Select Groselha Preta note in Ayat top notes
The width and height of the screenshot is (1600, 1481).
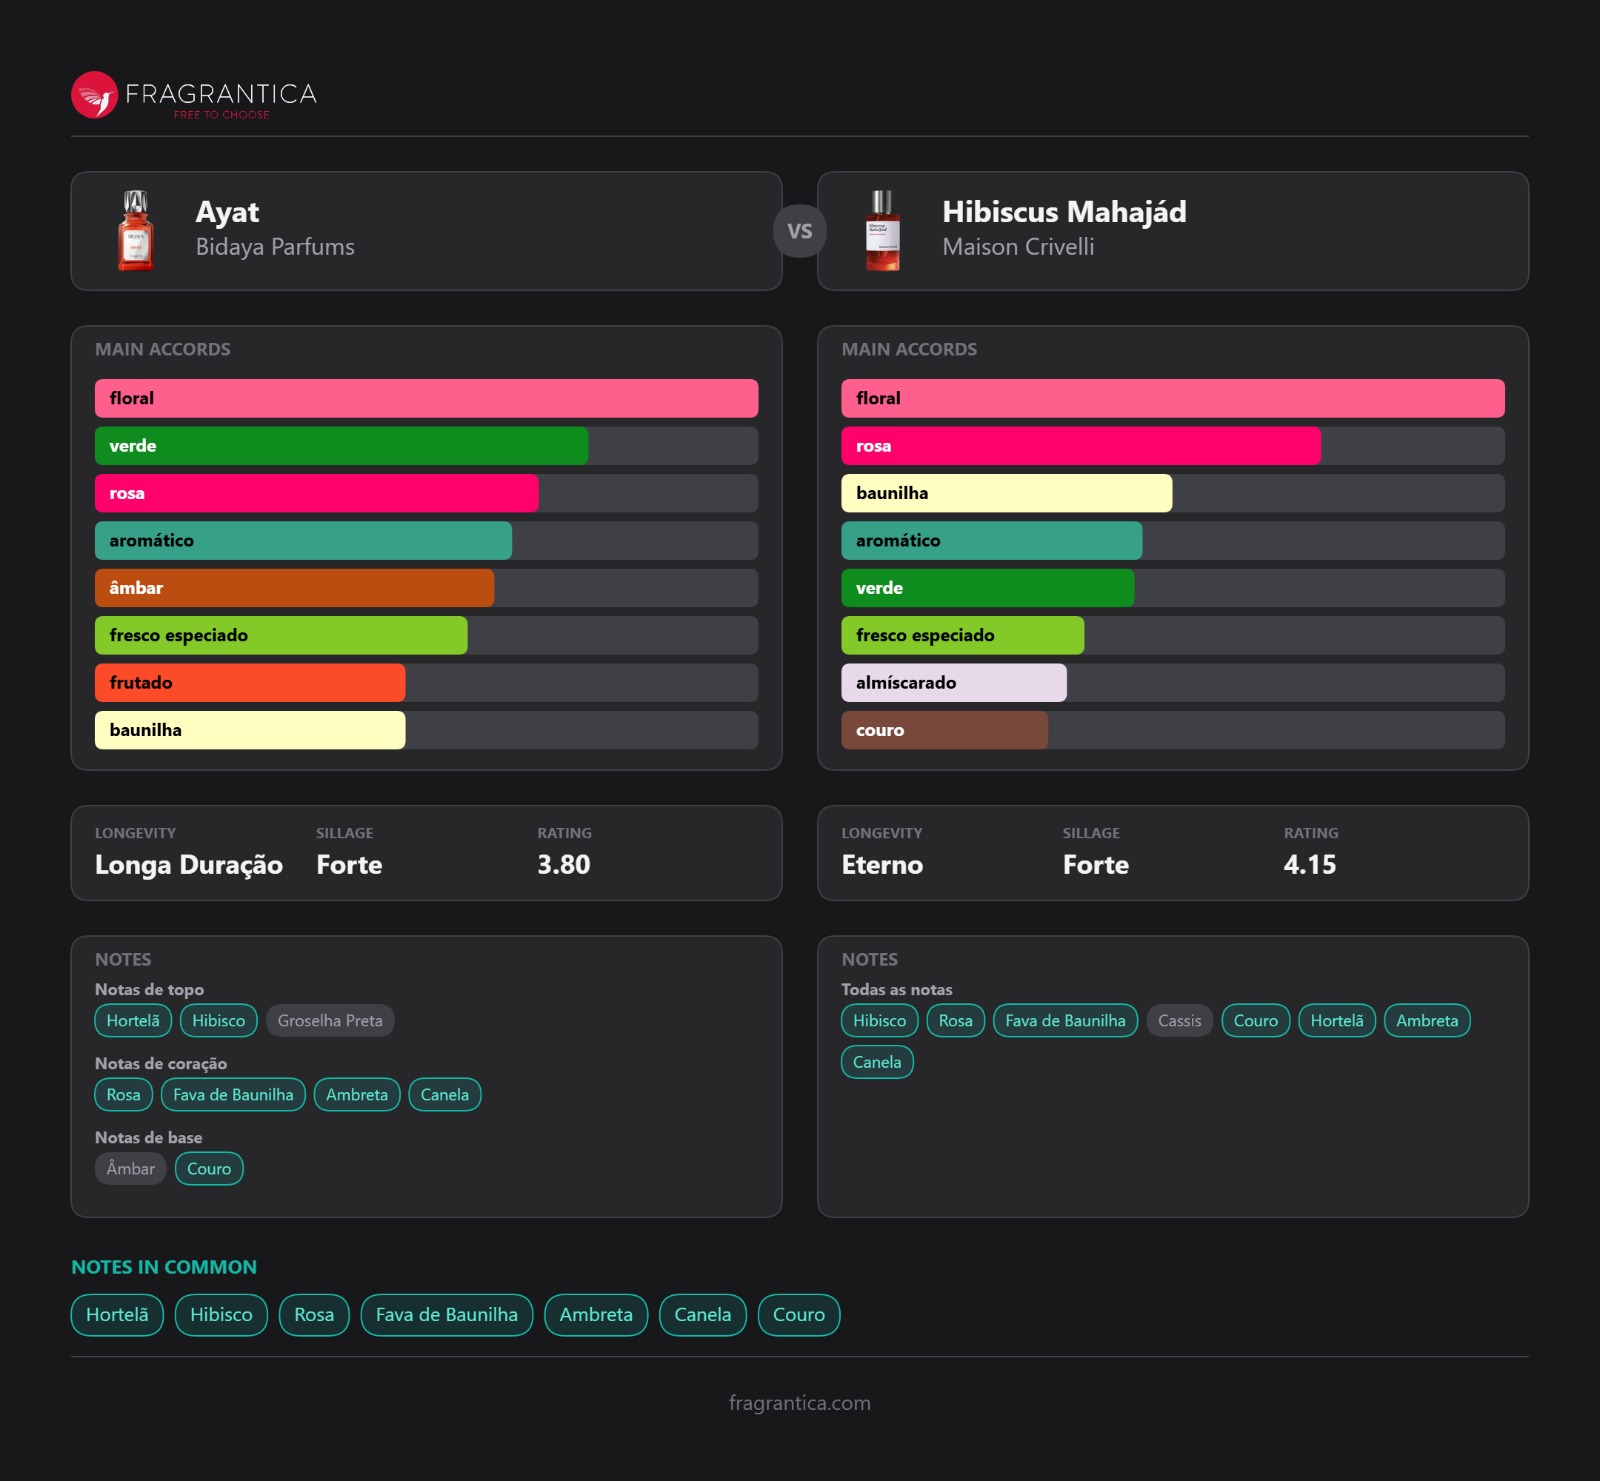(330, 1021)
